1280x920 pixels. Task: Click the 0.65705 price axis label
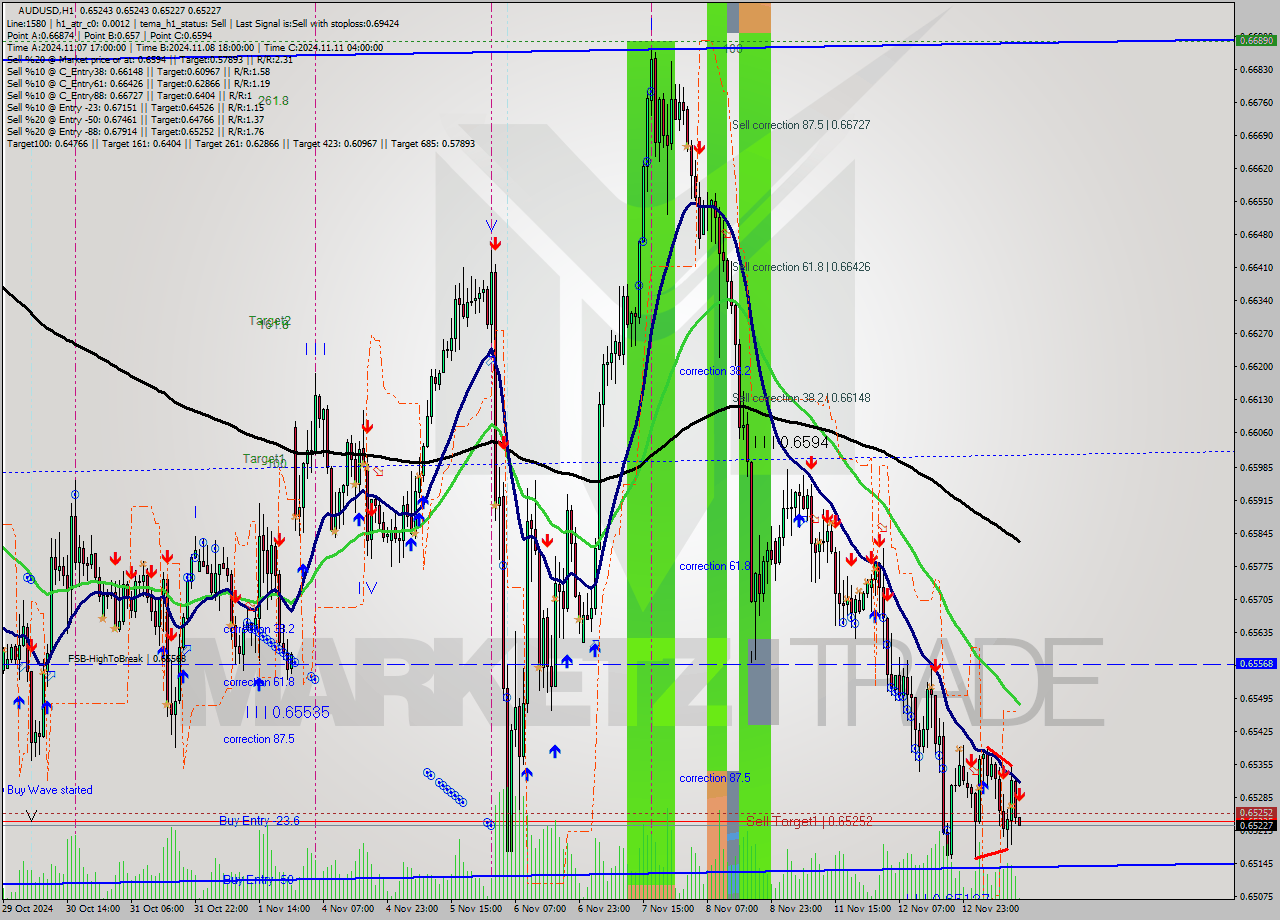click(x=1257, y=599)
